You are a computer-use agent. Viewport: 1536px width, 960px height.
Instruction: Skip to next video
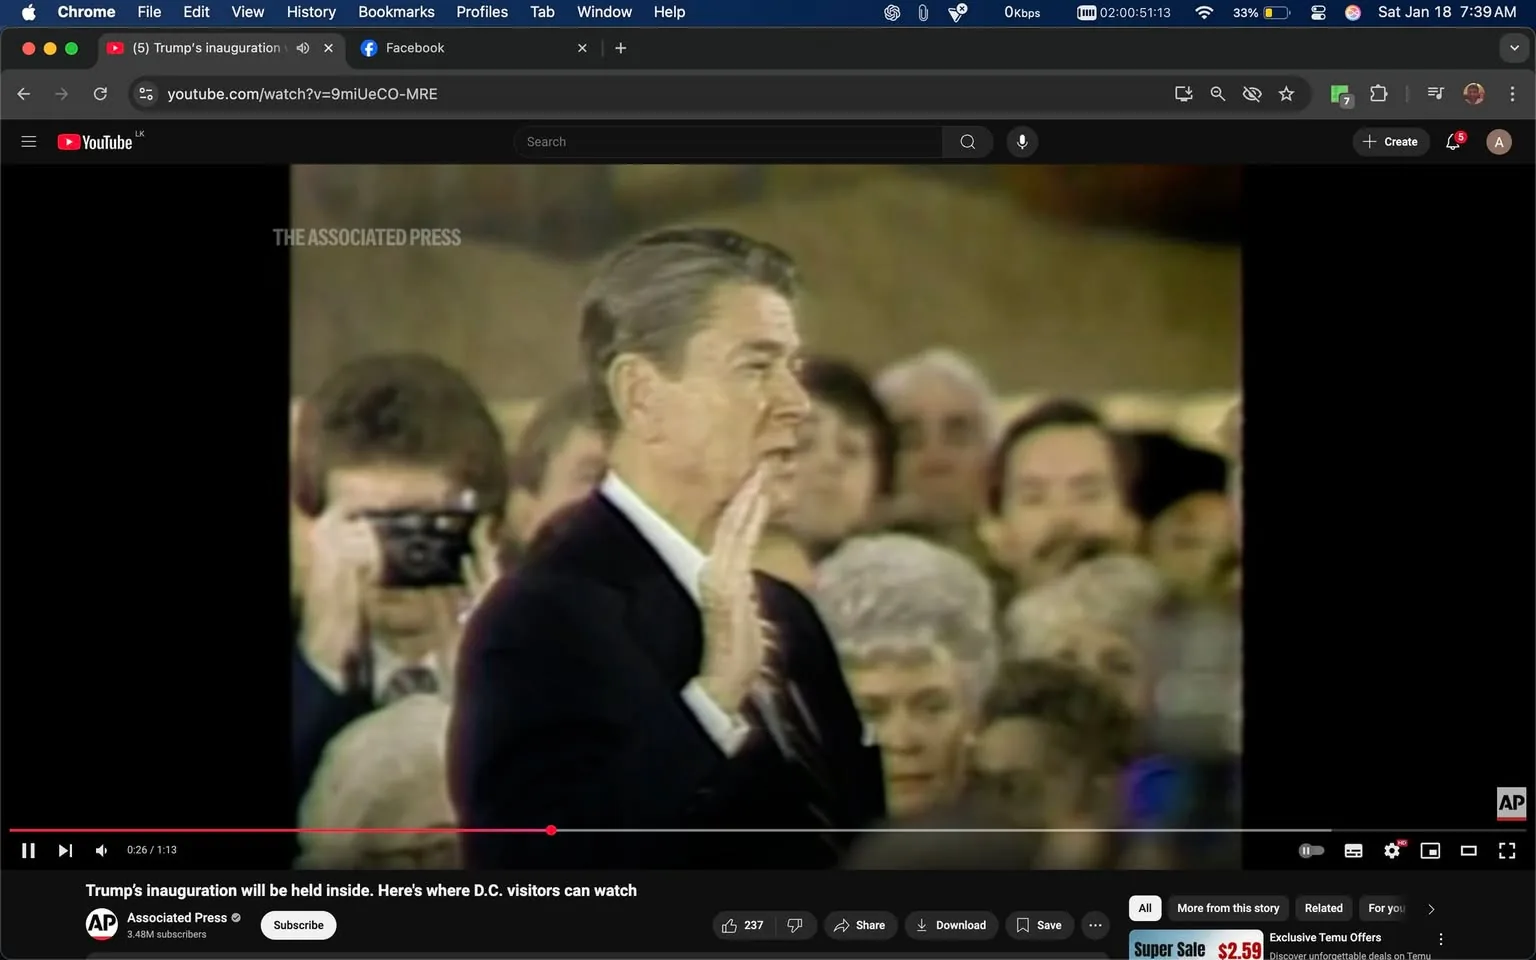[x=65, y=851]
